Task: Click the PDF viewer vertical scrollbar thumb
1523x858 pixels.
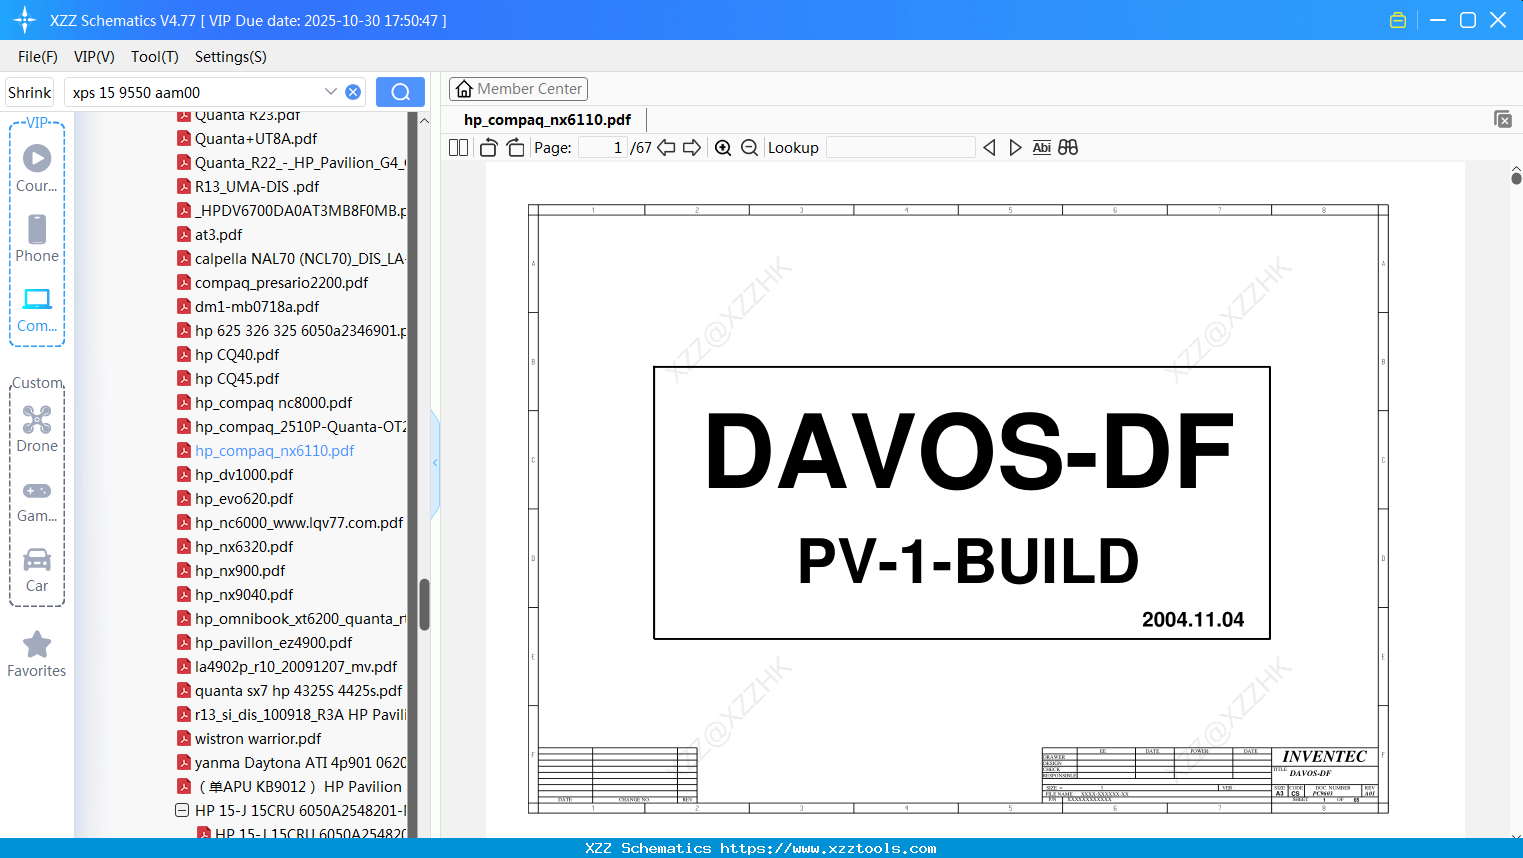Action: [1516, 178]
